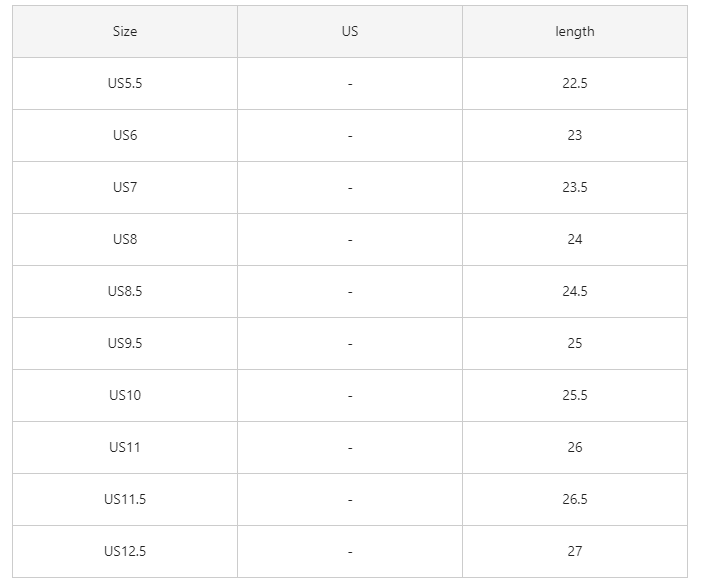Select the US8 size cell
The width and height of the screenshot is (701, 587).
click(125, 239)
